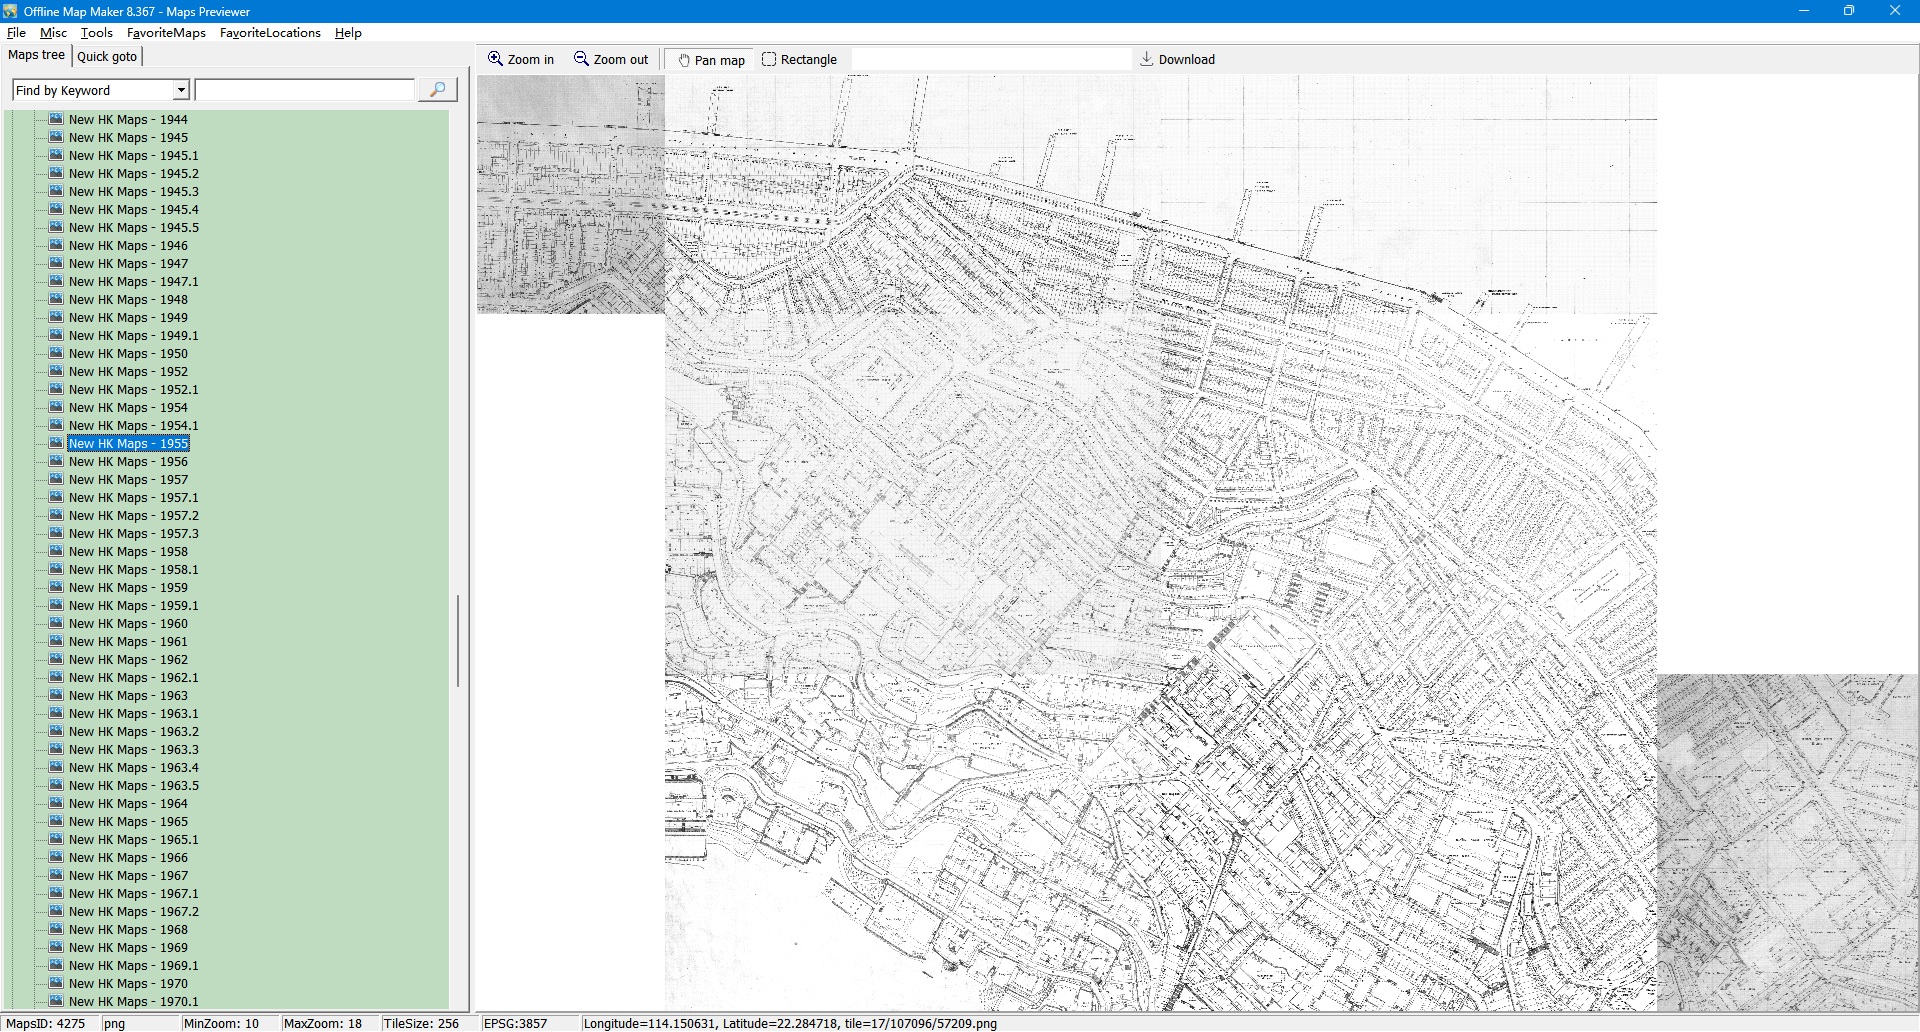The width and height of the screenshot is (1920, 1032).
Task: Click the blank field beside Rectangle tool
Action: click(x=990, y=60)
